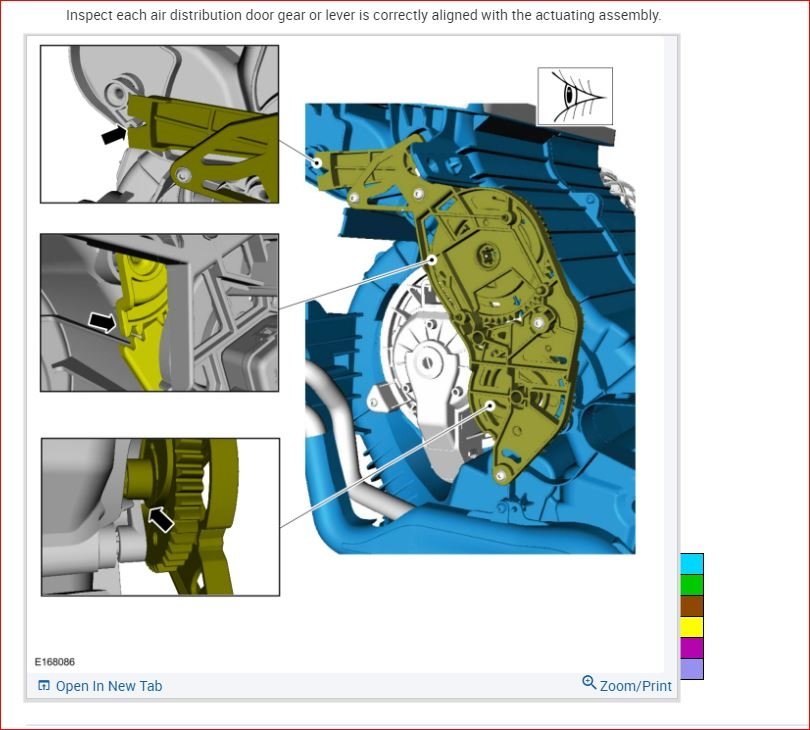Select the brown color swatch
This screenshot has height=730, width=810.
click(692, 606)
